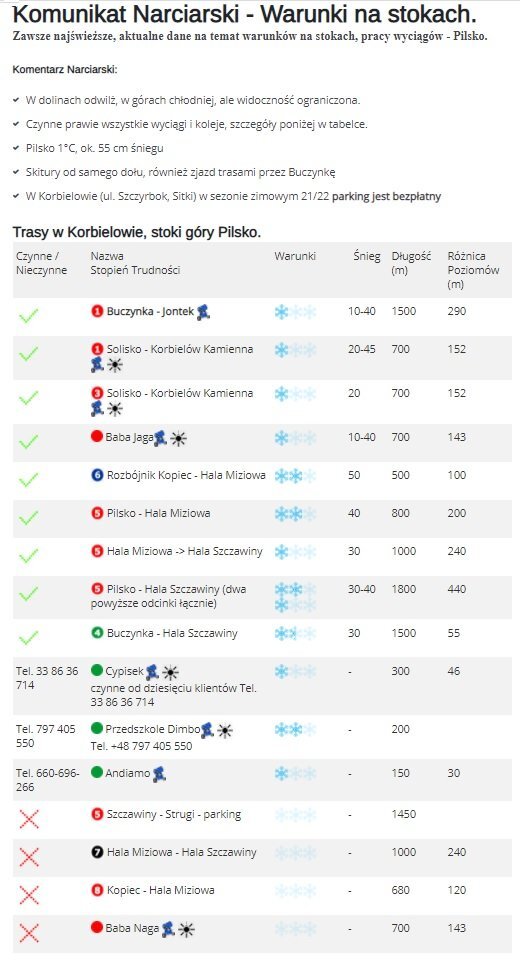Click the black number 7 badge for Hala Miziowa - Hala Szczawiny
Screen dimensions: 520x963
click(x=97, y=852)
